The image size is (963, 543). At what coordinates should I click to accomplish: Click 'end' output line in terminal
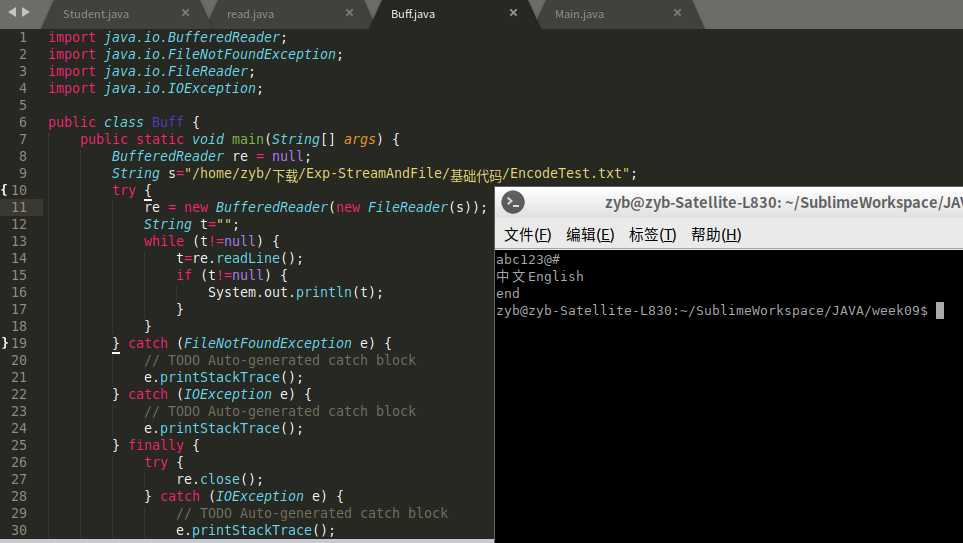click(x=508, y=294)
